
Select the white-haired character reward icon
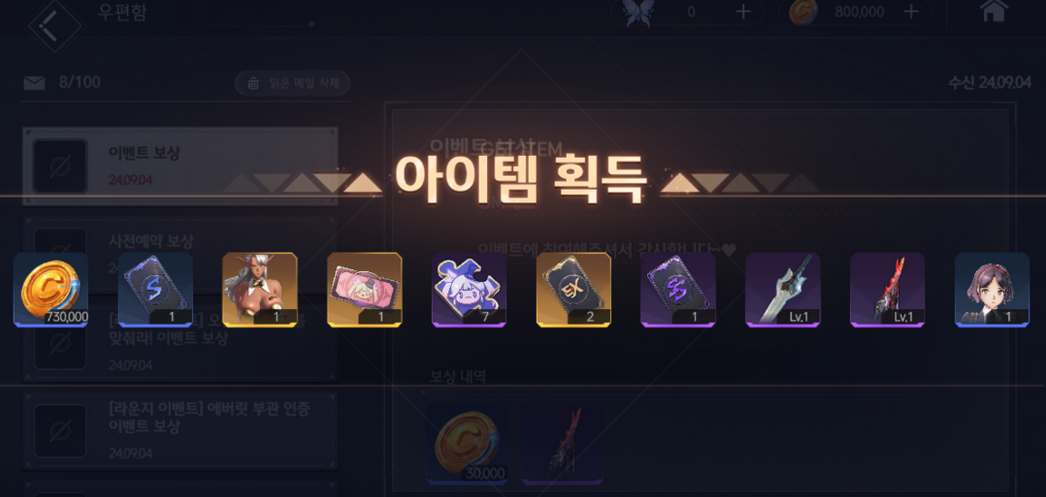pos(259,290)
